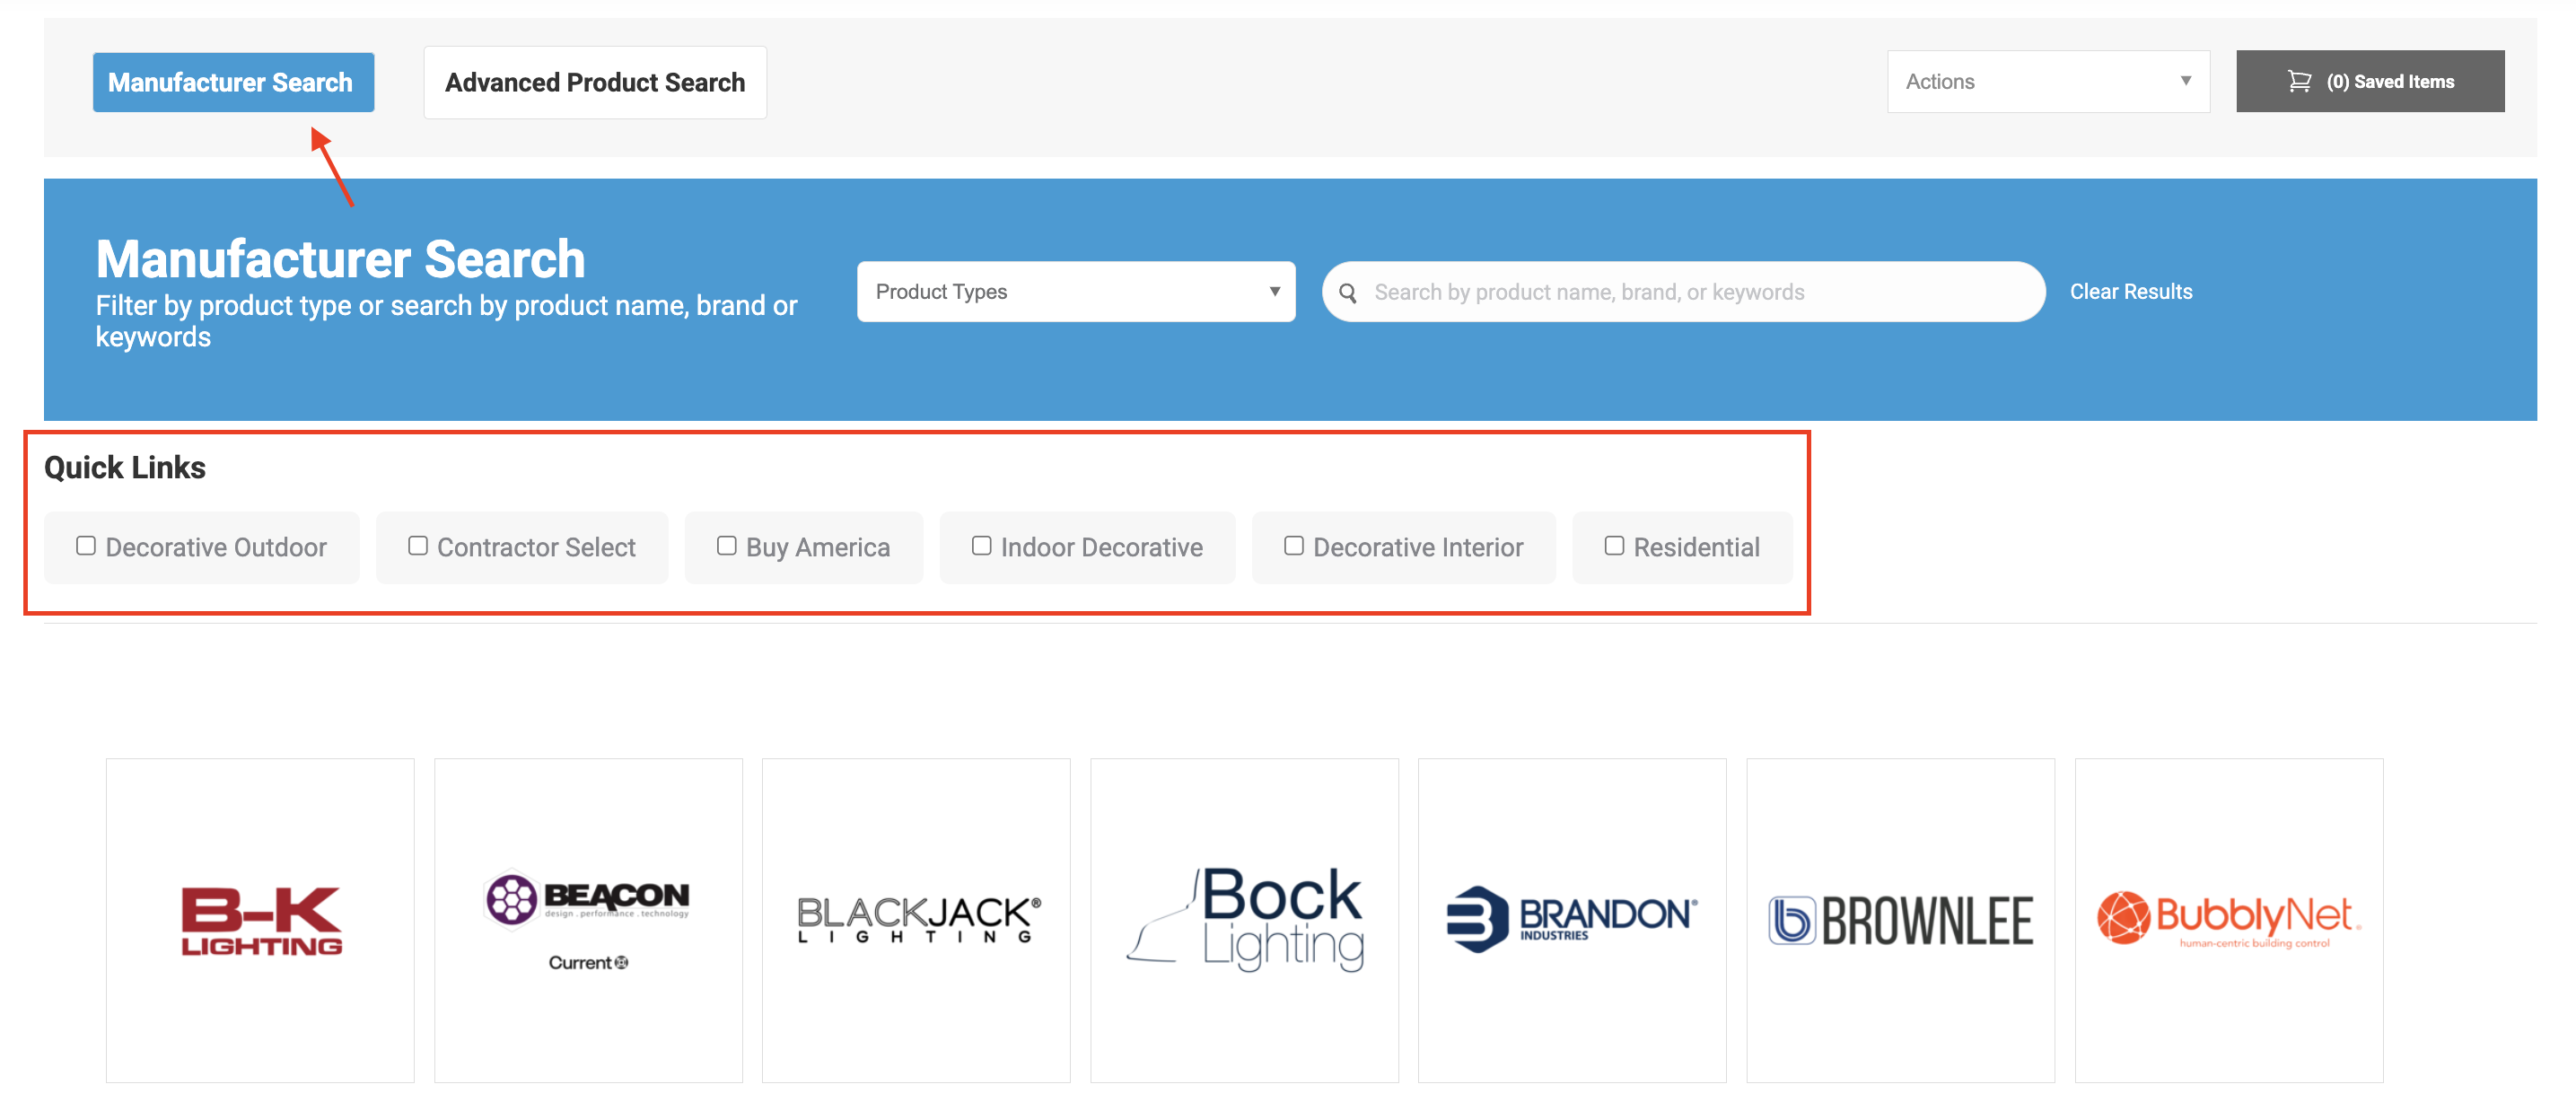2576x1102 pixels.
Task: Click the Brandon Industries logo
Action: tap(1571, 920)
